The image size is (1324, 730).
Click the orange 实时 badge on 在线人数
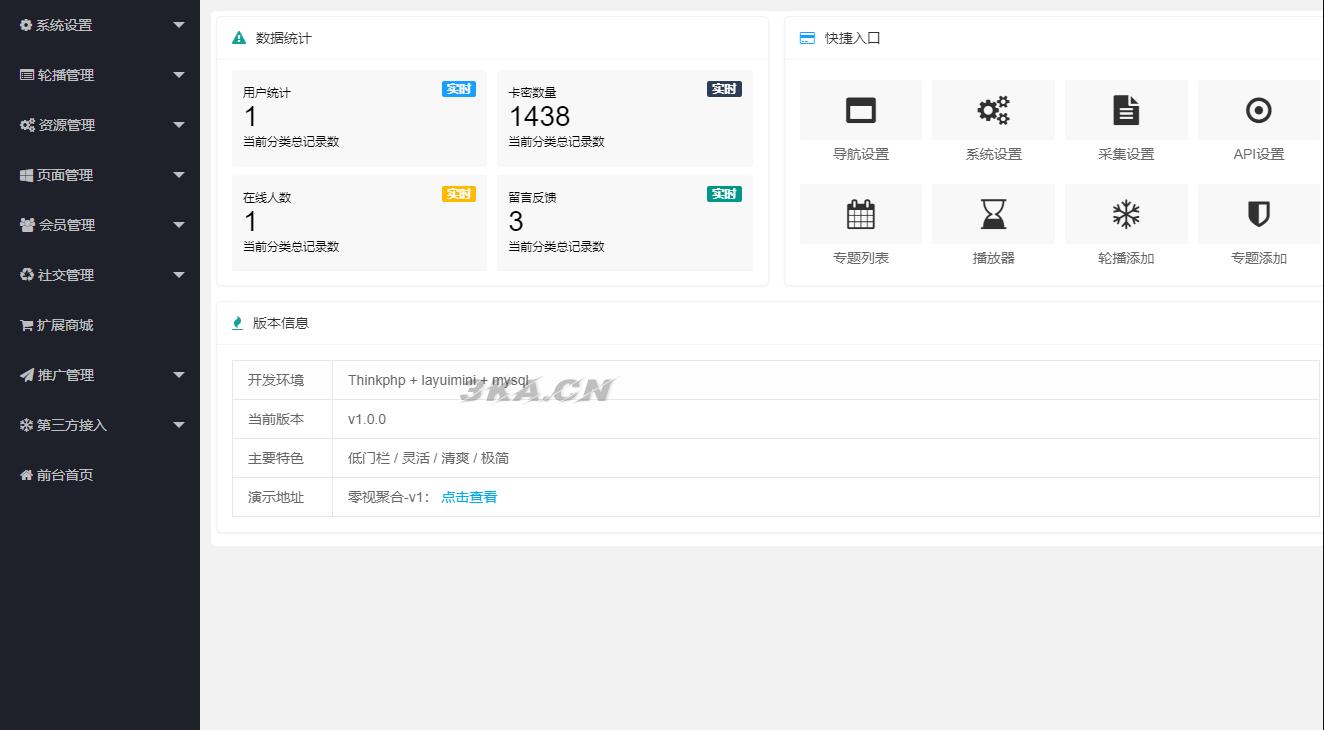(459, 194)
